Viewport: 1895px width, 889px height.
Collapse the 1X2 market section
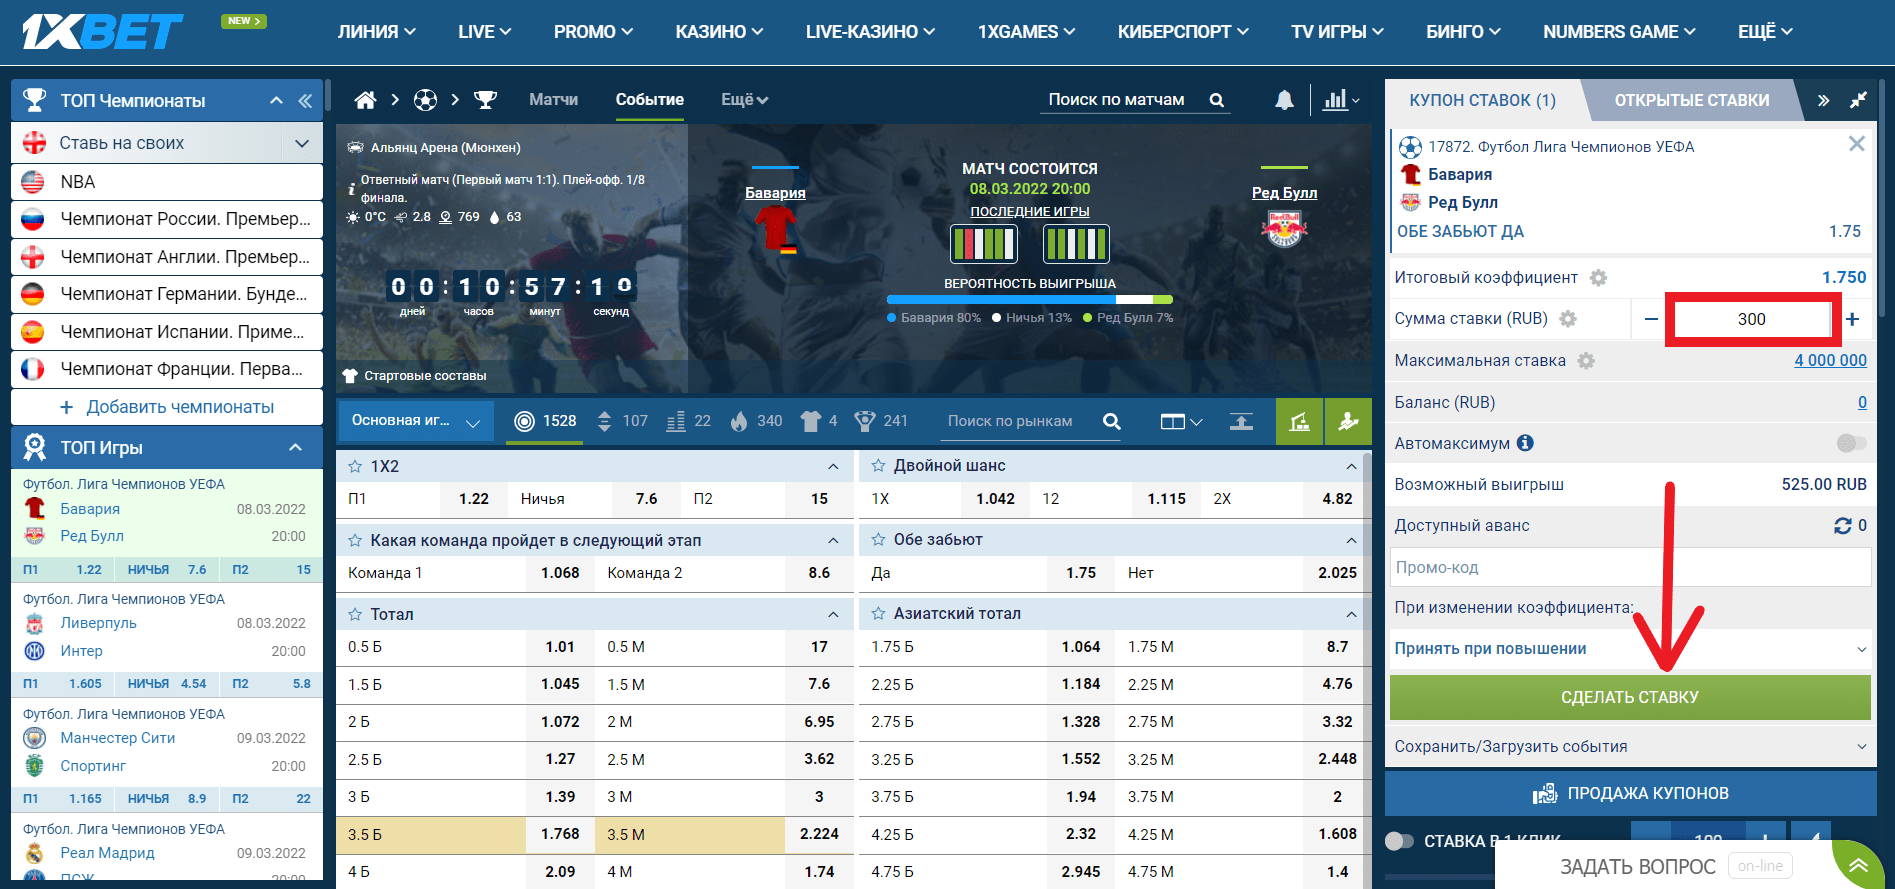pos(833,466)
